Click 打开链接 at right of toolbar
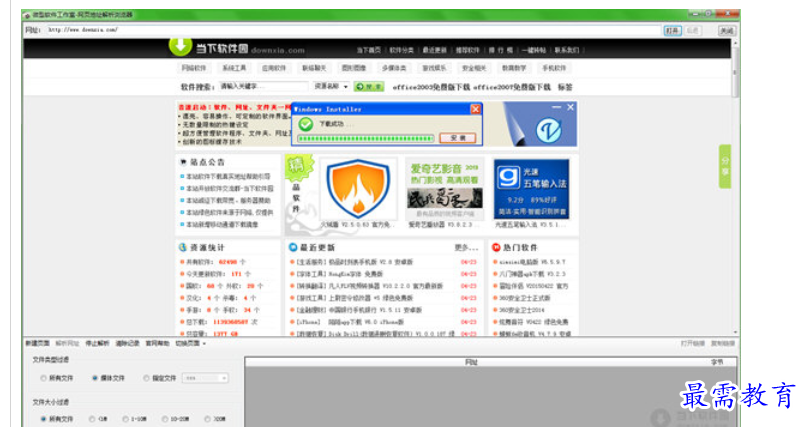The image size is (804, 427). [x=693, y=343]
